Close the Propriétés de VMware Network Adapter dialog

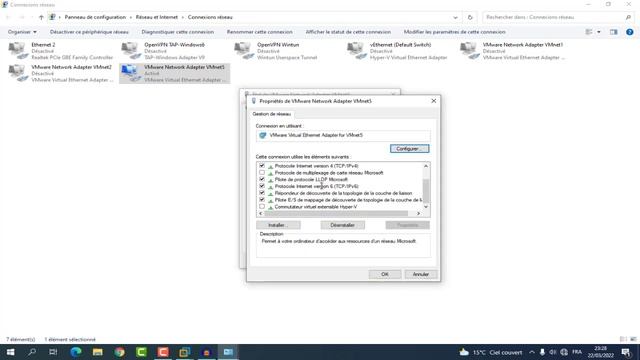tap(433, 101)
